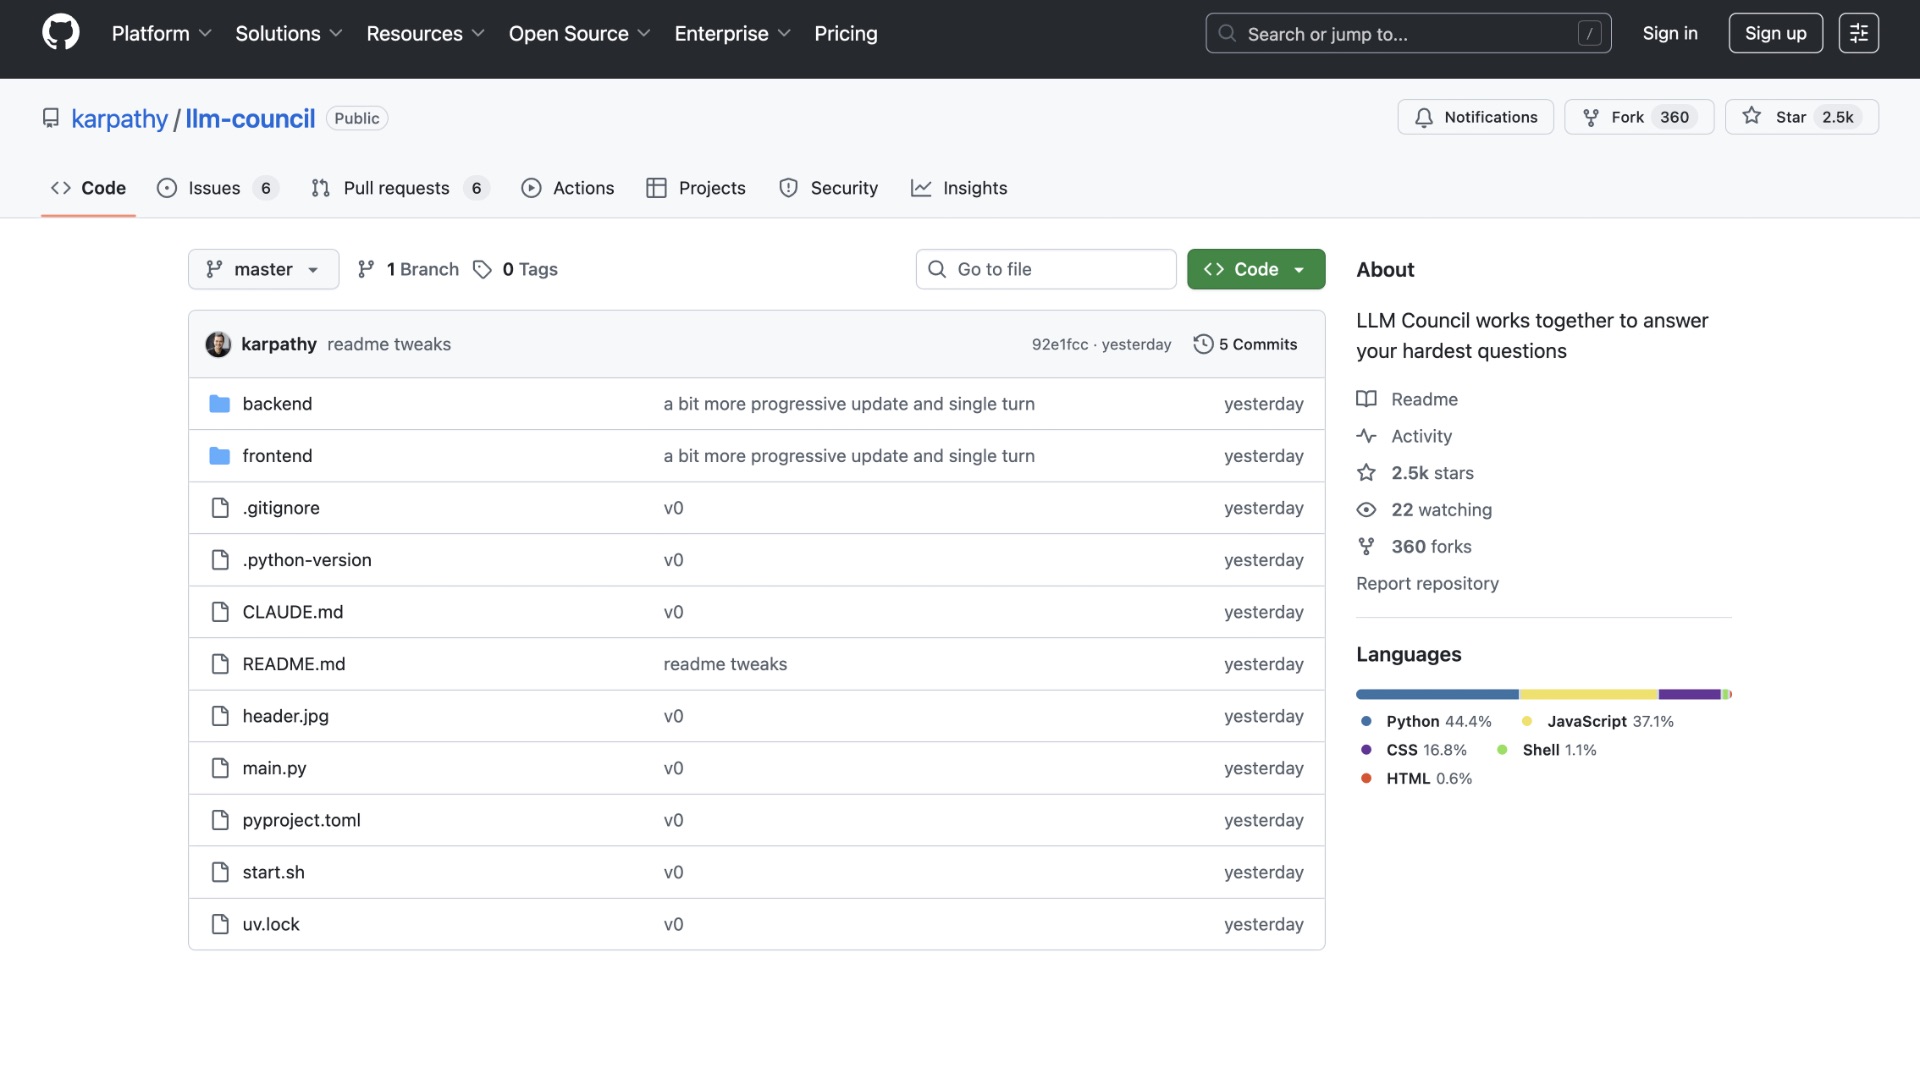Click karpathy's avatar in commit row

pos(218,344)
